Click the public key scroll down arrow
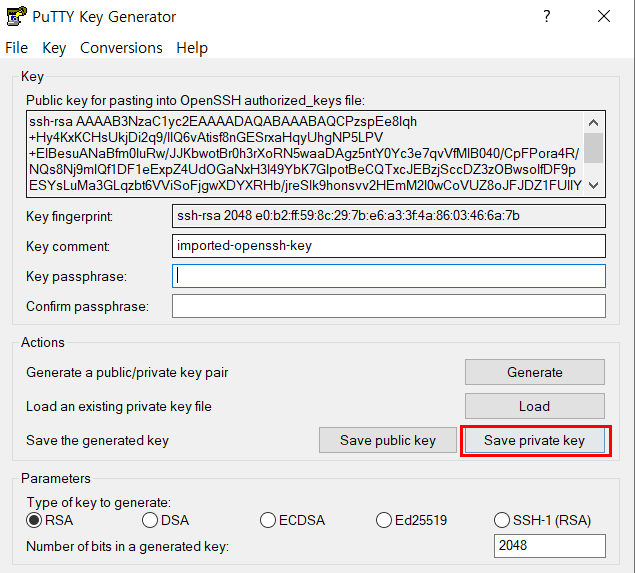635x573 pixels. coord(594,185)
